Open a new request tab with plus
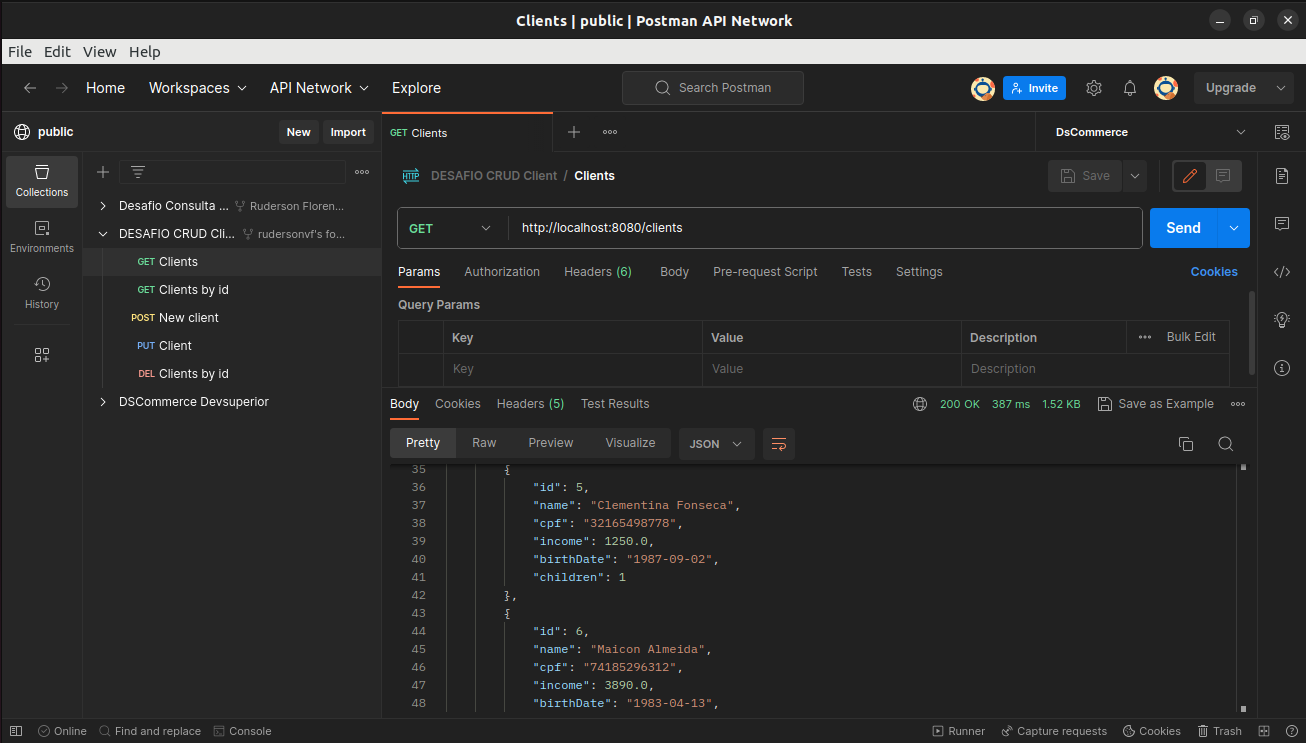This screenshot has height=743, width=1306. (x=574, y=132)
